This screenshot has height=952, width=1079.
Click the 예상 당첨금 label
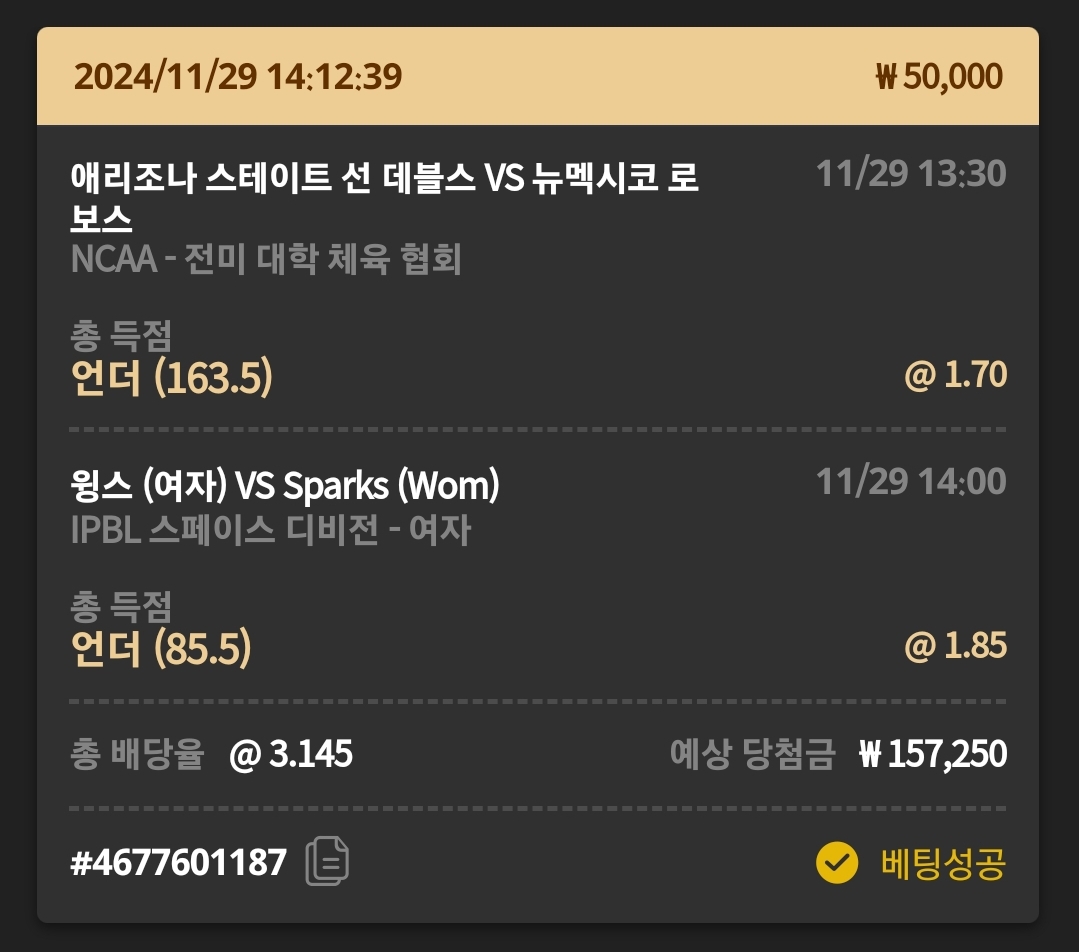751,754
